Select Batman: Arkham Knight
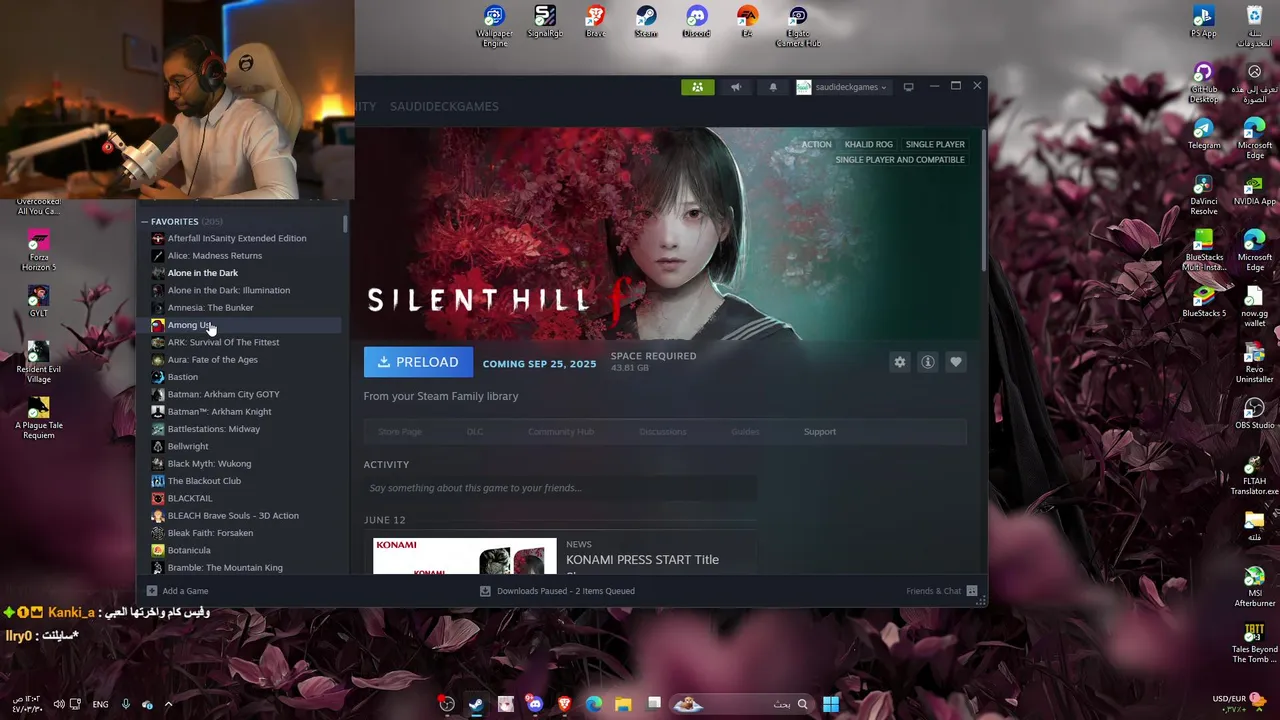Image resolution: width=1280 pixels, height=720 pixels. (x=219, y=412)
